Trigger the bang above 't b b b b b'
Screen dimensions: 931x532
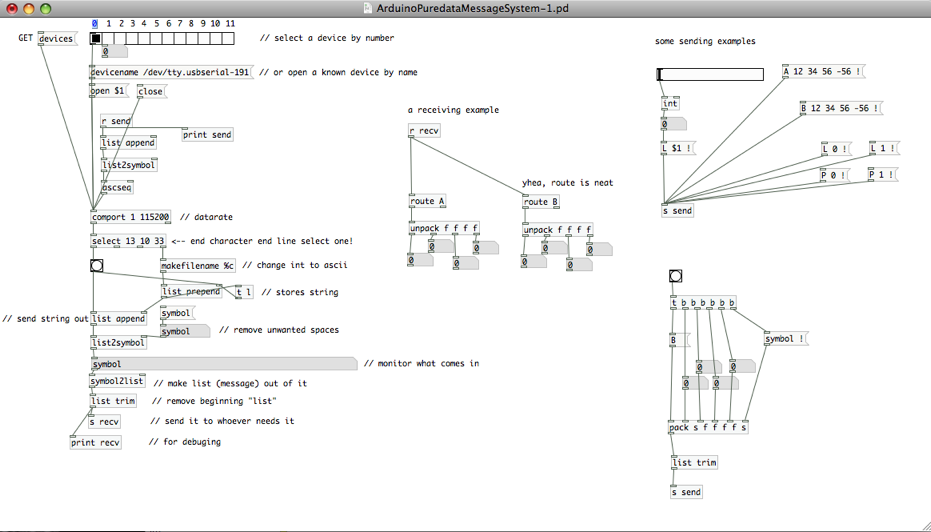point(675,277)
